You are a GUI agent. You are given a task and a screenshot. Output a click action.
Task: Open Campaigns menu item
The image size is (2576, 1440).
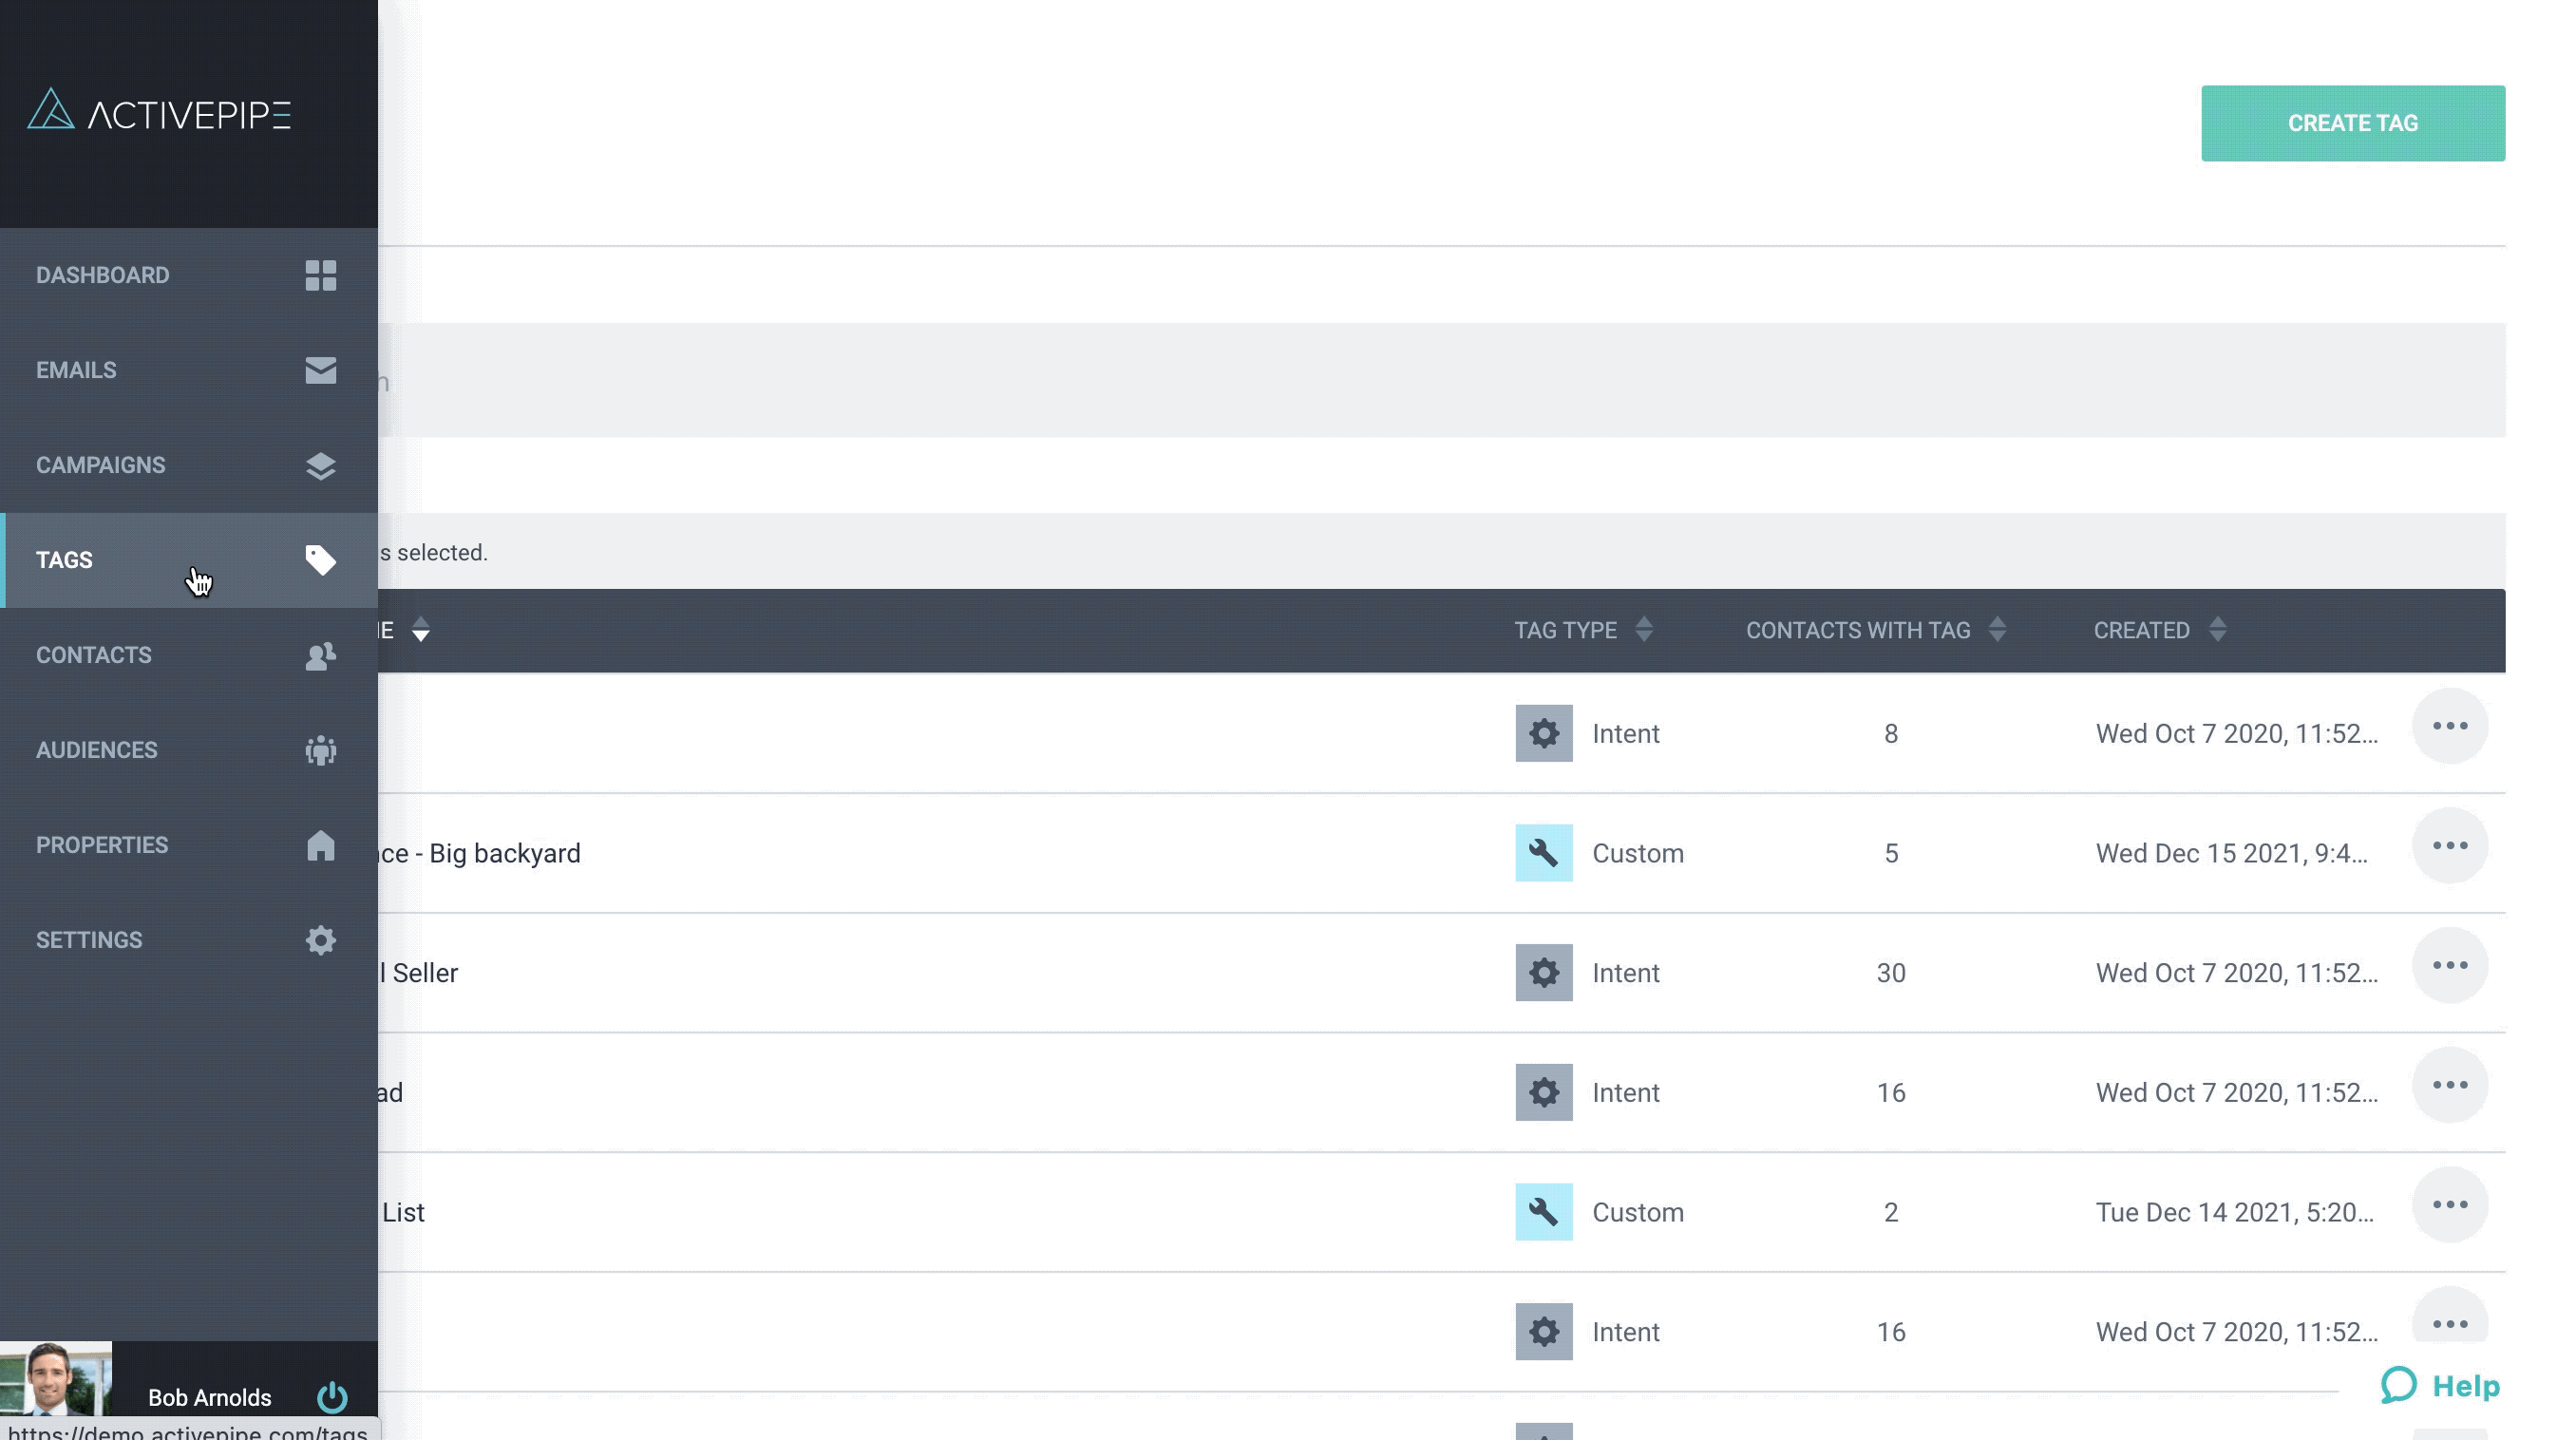189,465
